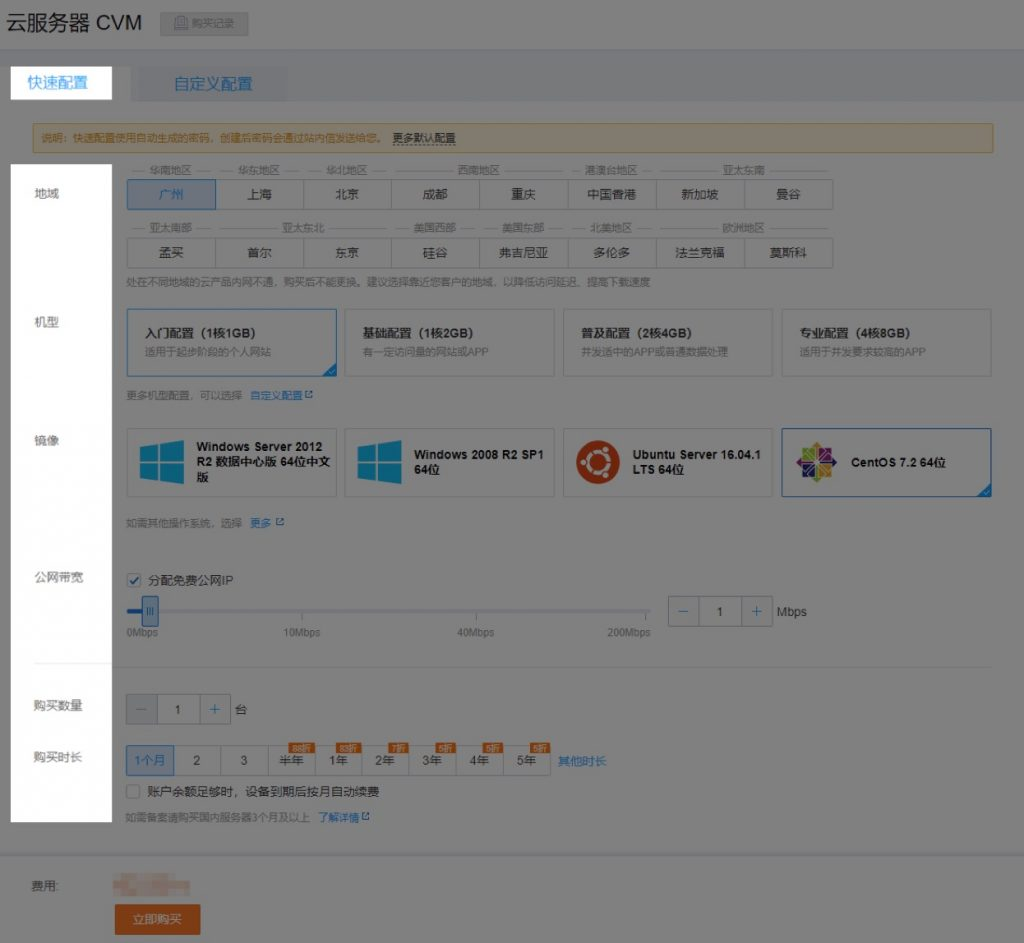Select the 2年 purchase duration
This screenshot has width=1024, height=943.
click(385, 760)
